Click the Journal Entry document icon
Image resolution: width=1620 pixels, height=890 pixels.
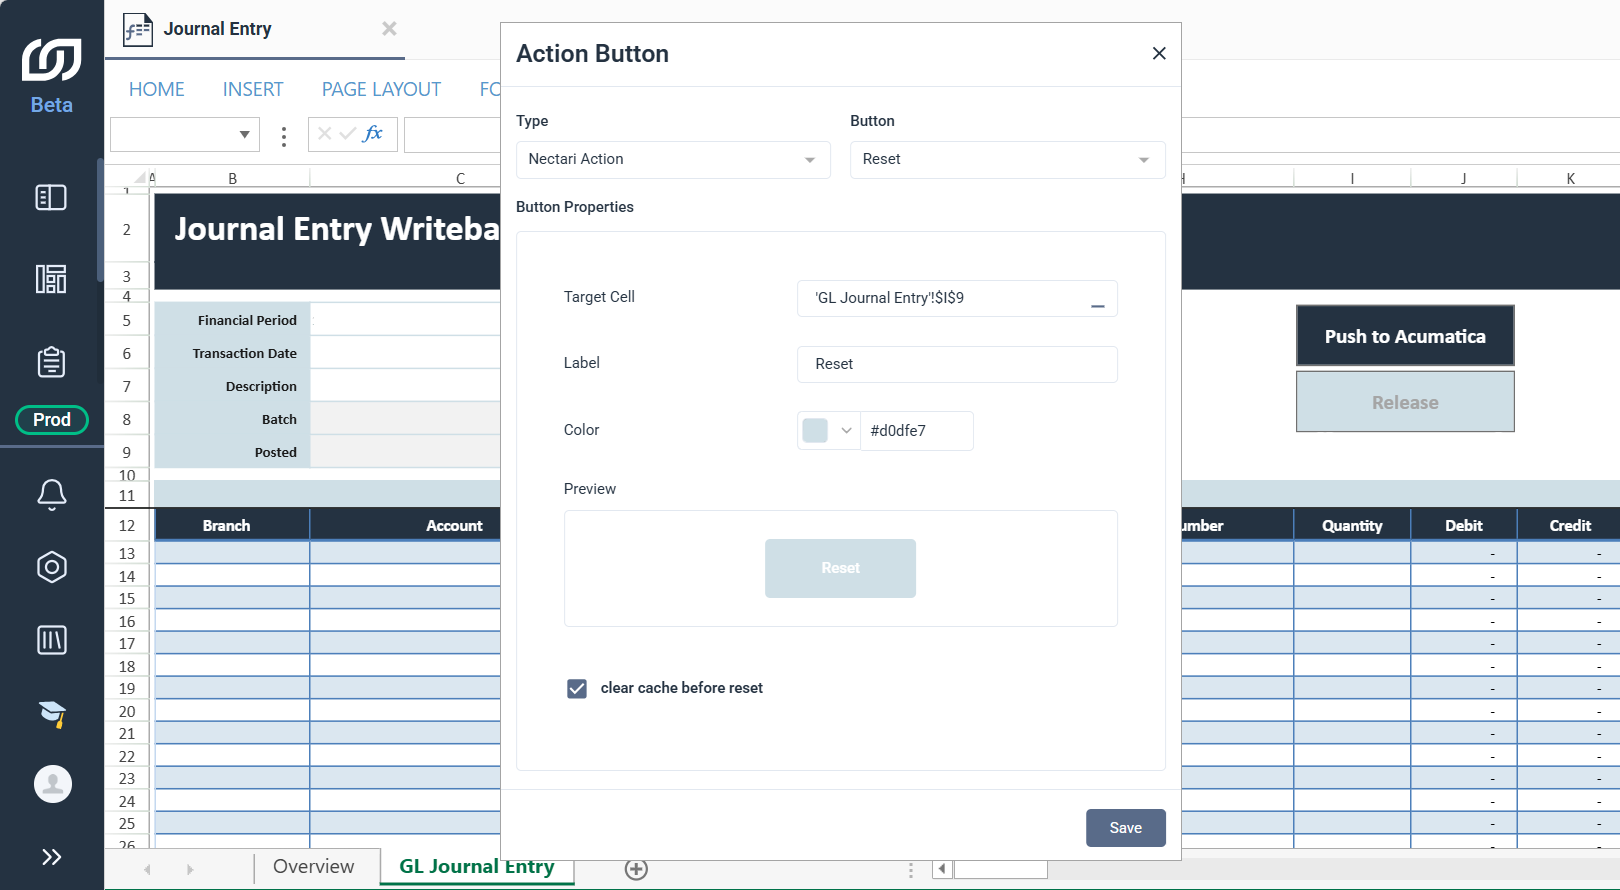[x=138, y=29]
